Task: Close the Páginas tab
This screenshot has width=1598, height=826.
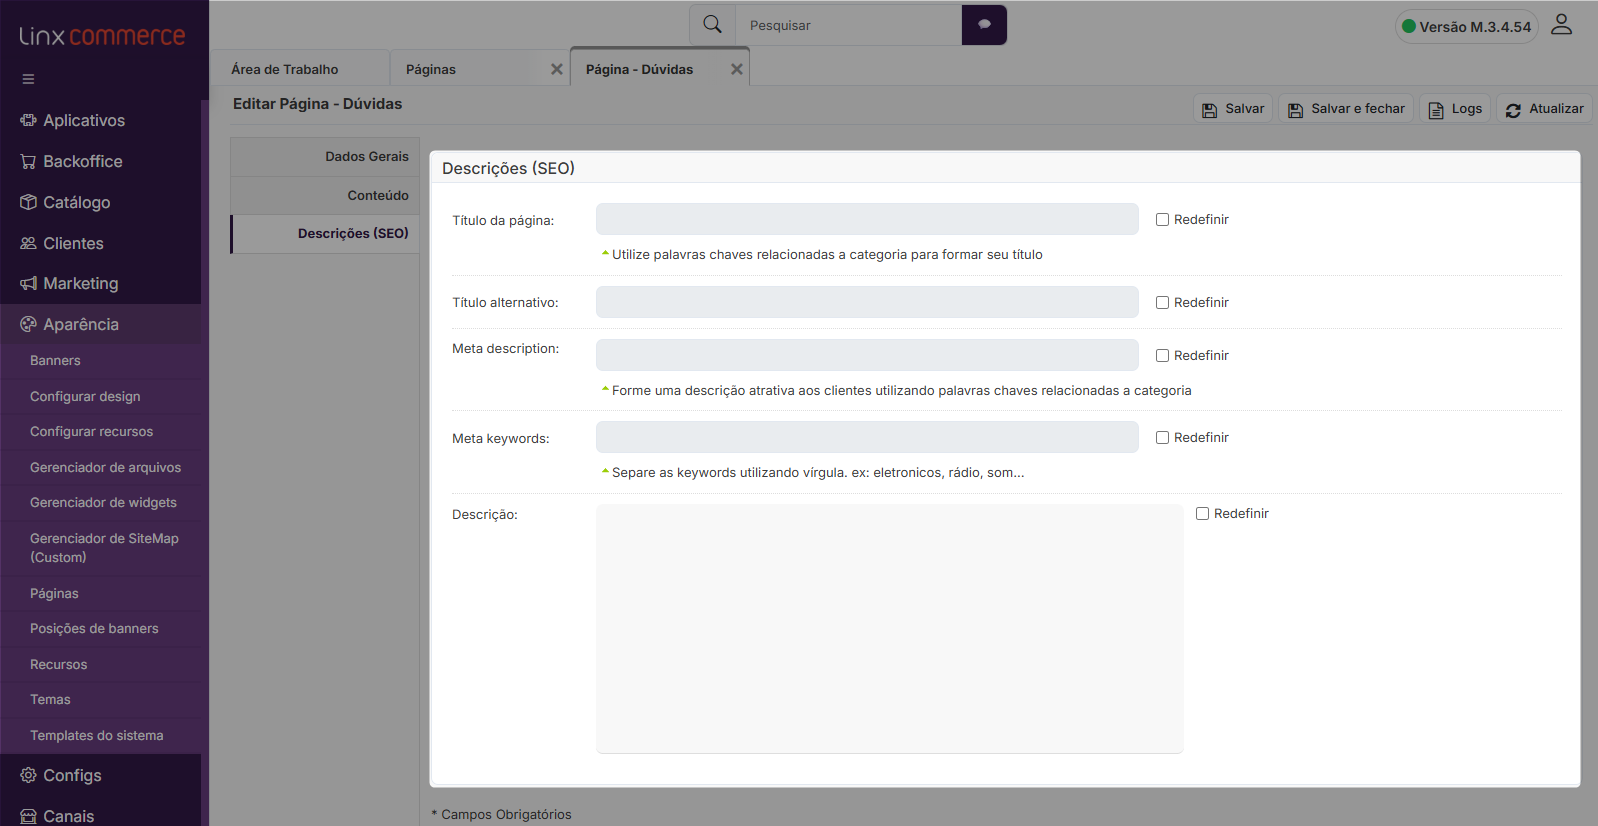Action: [x=557, y=69]
